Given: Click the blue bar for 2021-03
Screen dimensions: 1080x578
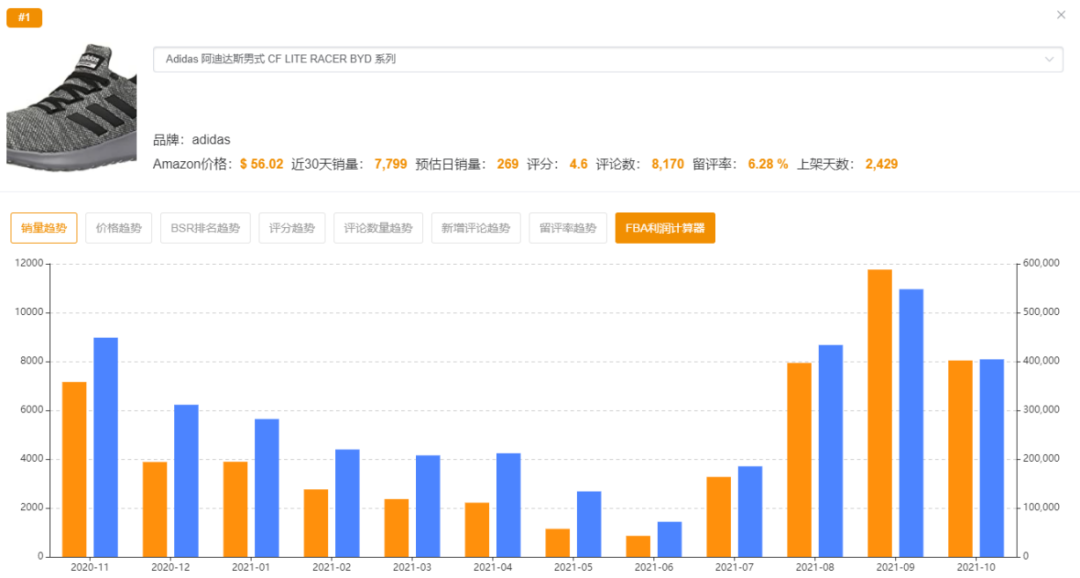Looking at the screenshot, I should [428, 506].
